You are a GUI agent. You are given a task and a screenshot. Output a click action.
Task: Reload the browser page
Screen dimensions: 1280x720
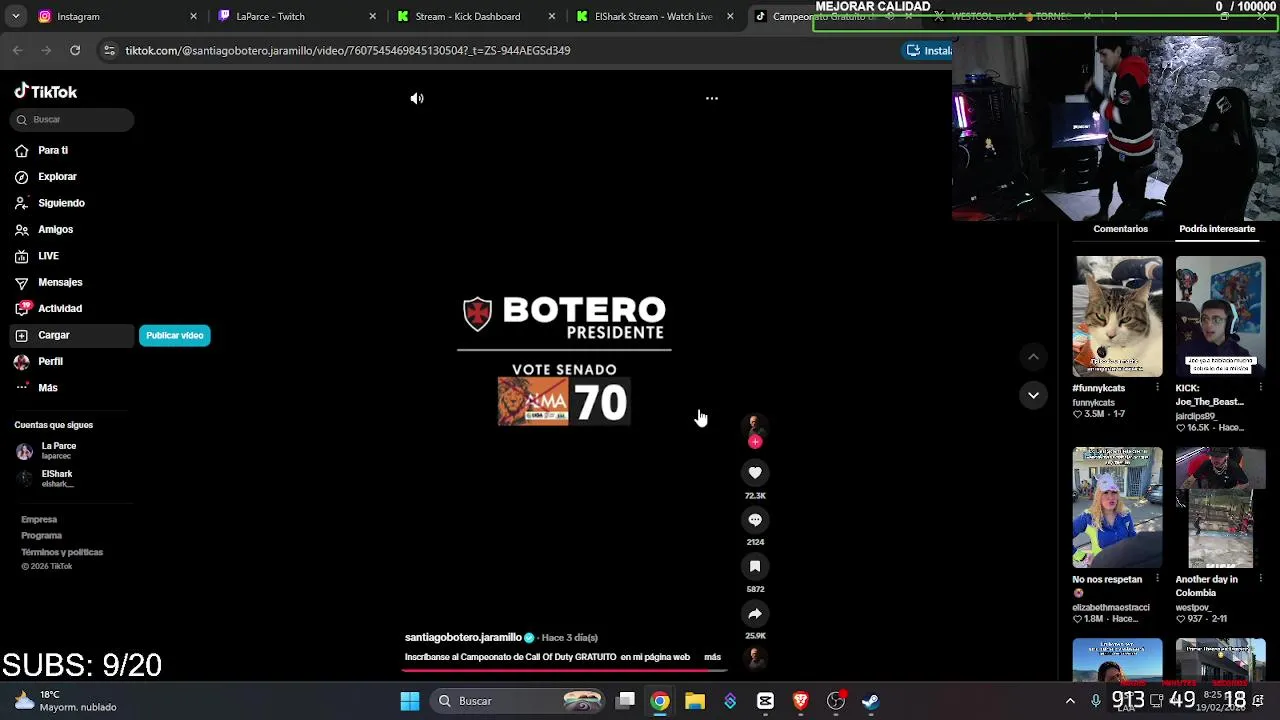coord(75,50)
